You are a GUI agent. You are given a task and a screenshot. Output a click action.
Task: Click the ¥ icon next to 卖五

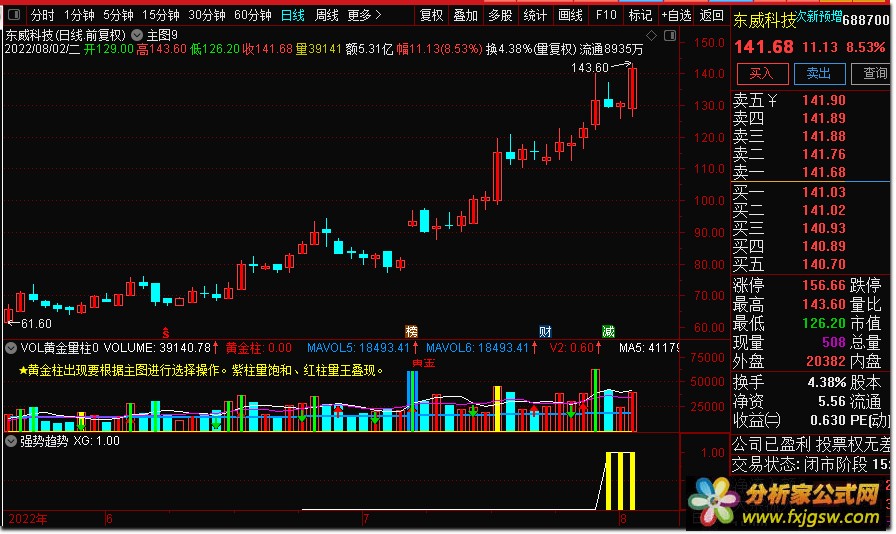(773, 101)
